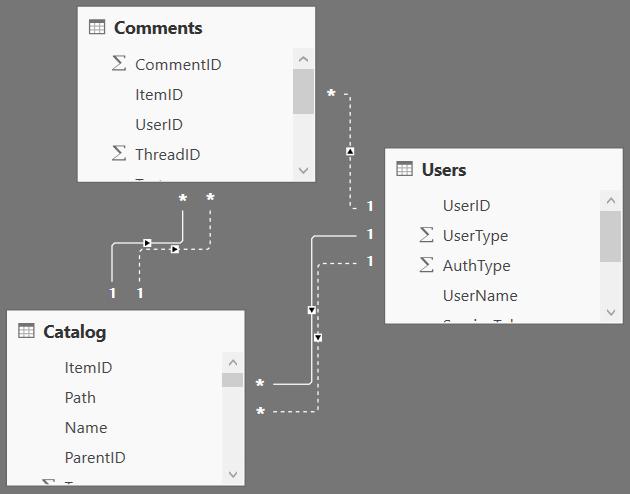630x494 pixels.
Task: Click the Users table icon
Action: [404, 169]
